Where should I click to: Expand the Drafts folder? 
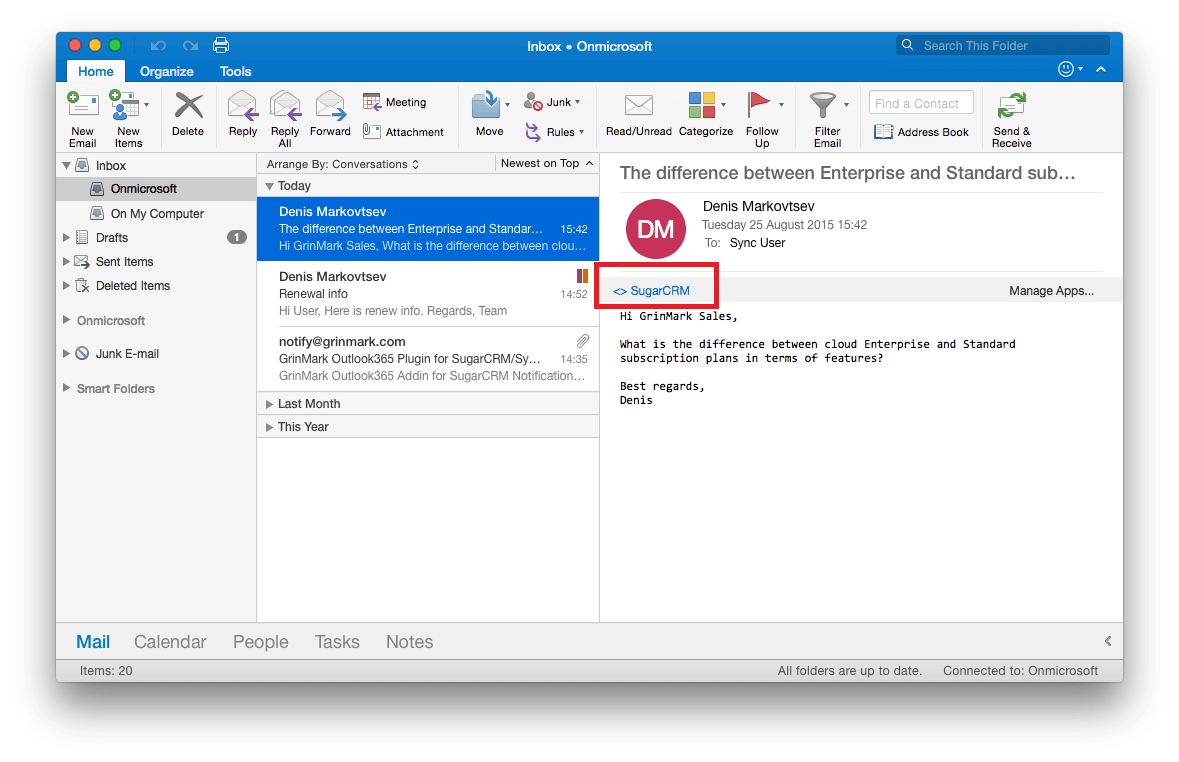coord(67,238)
